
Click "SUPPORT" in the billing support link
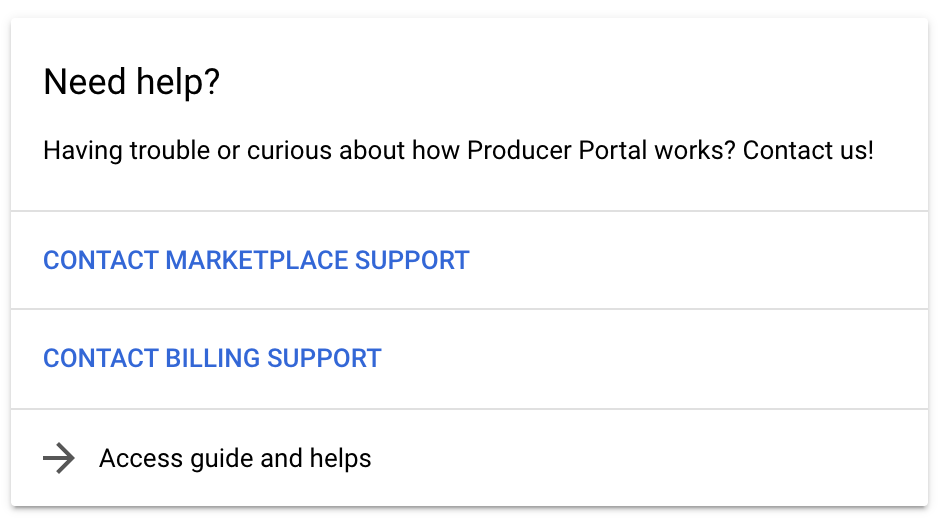324,358
